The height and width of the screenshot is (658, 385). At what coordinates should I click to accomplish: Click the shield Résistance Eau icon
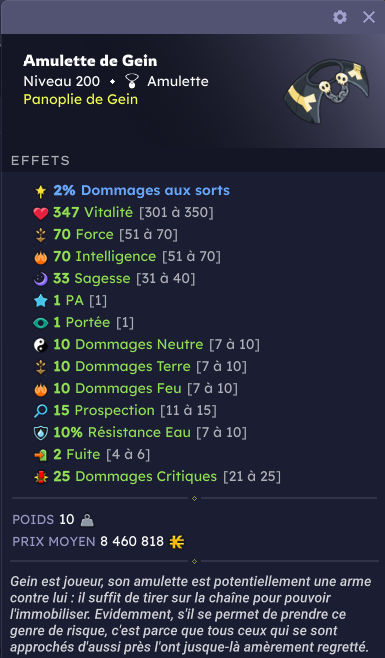coord(41,433)
